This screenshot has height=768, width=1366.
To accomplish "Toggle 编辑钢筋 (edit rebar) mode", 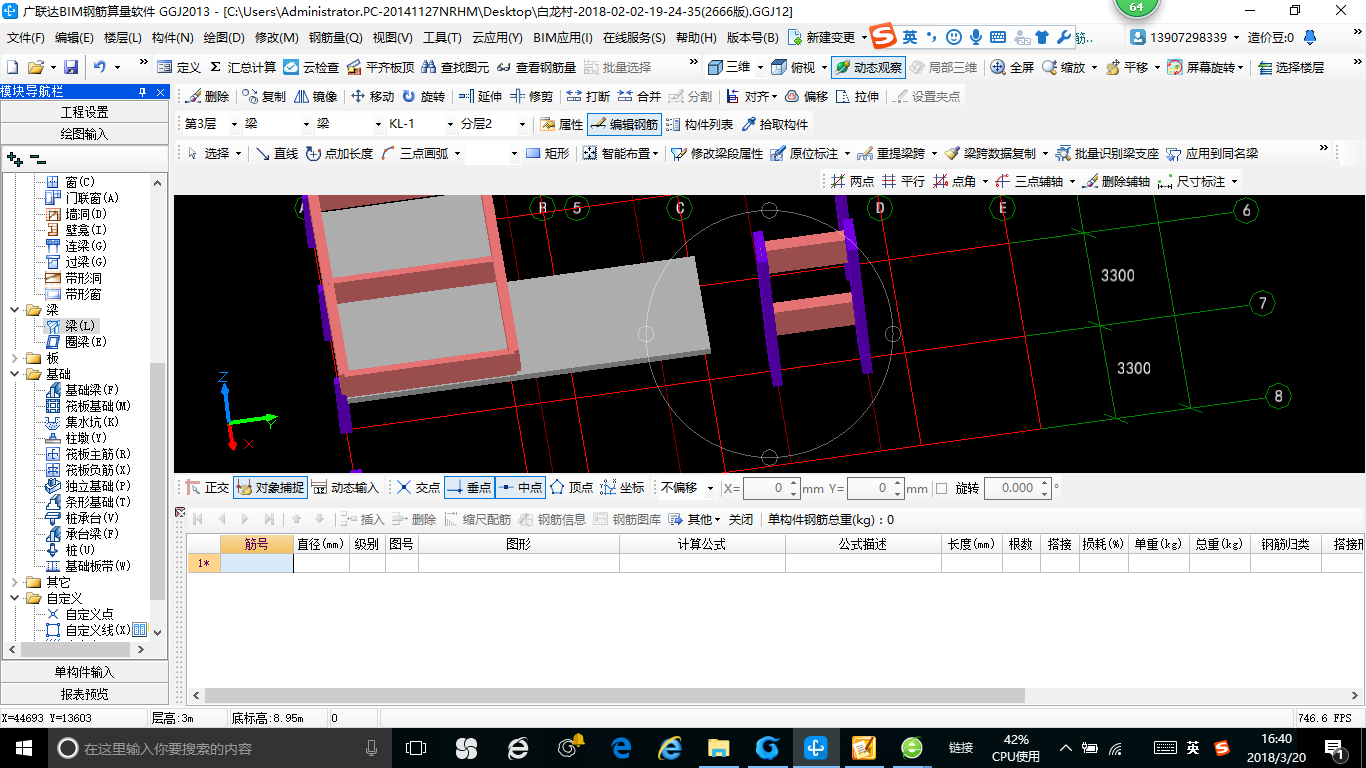I will (624, 125).
